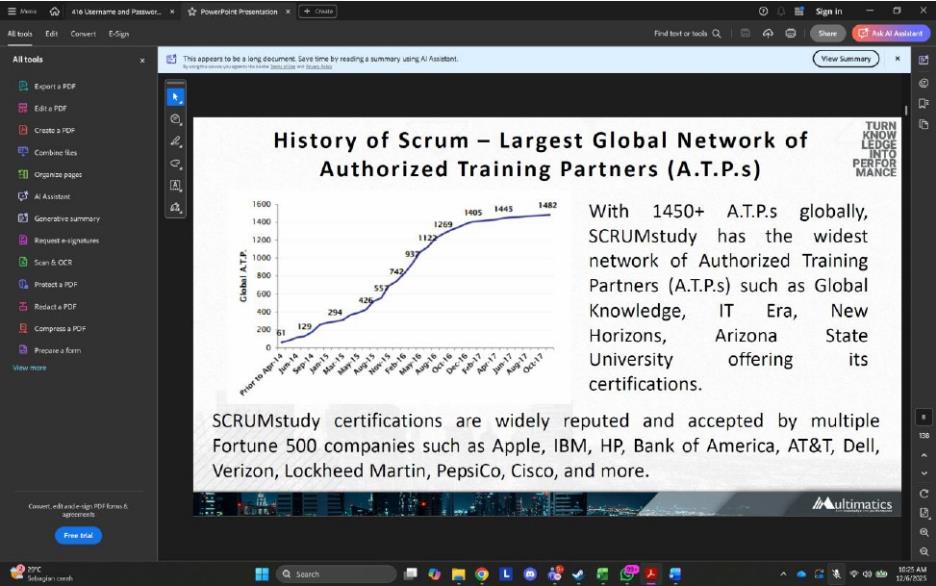Click the View Summary button

tap(845, 59)
